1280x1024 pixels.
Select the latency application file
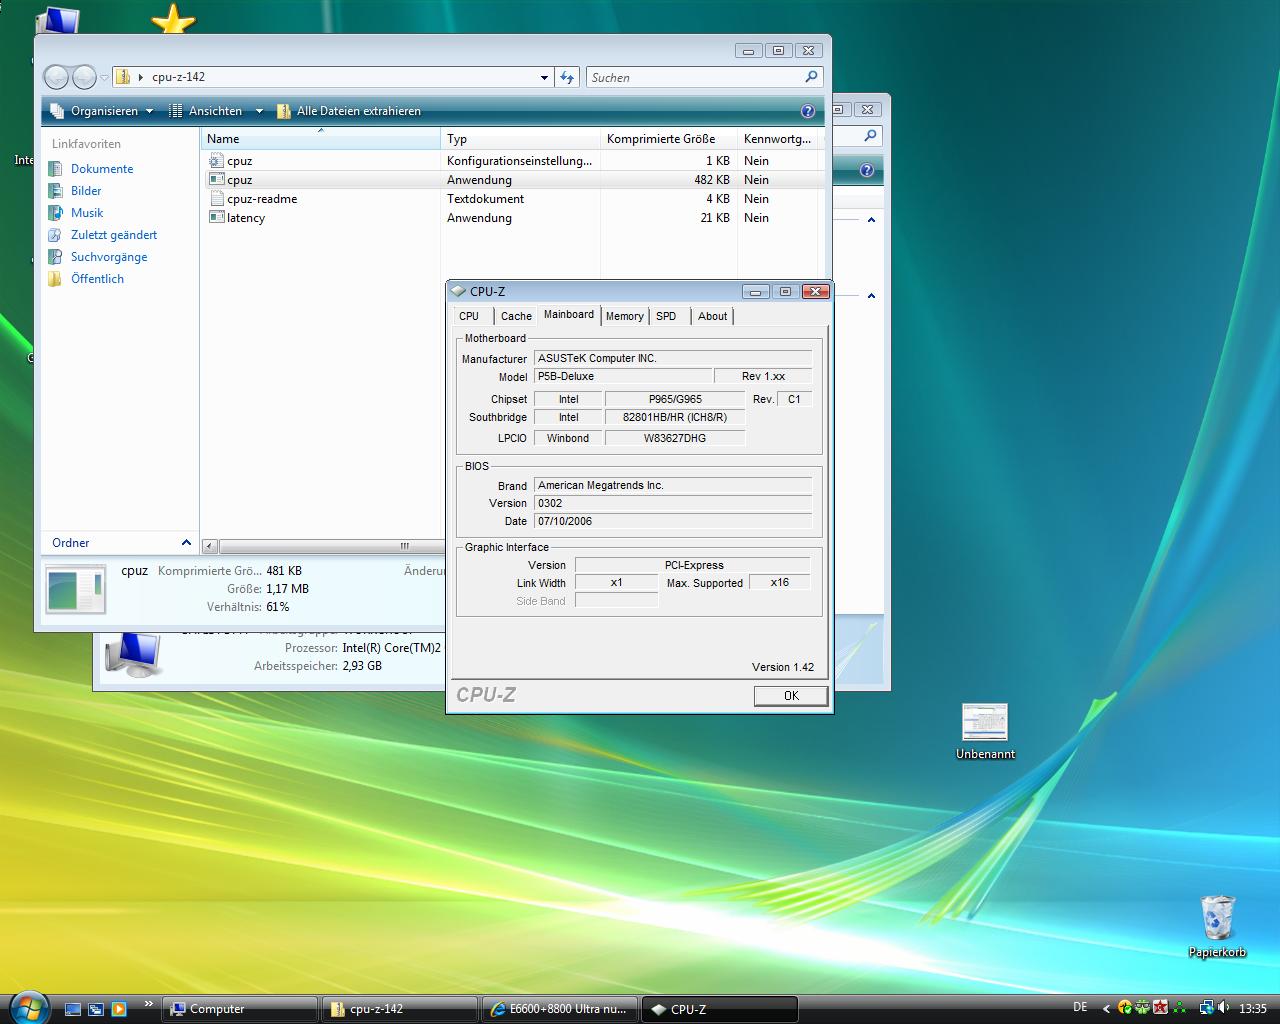pyautogui.click(x=245, y=218)
